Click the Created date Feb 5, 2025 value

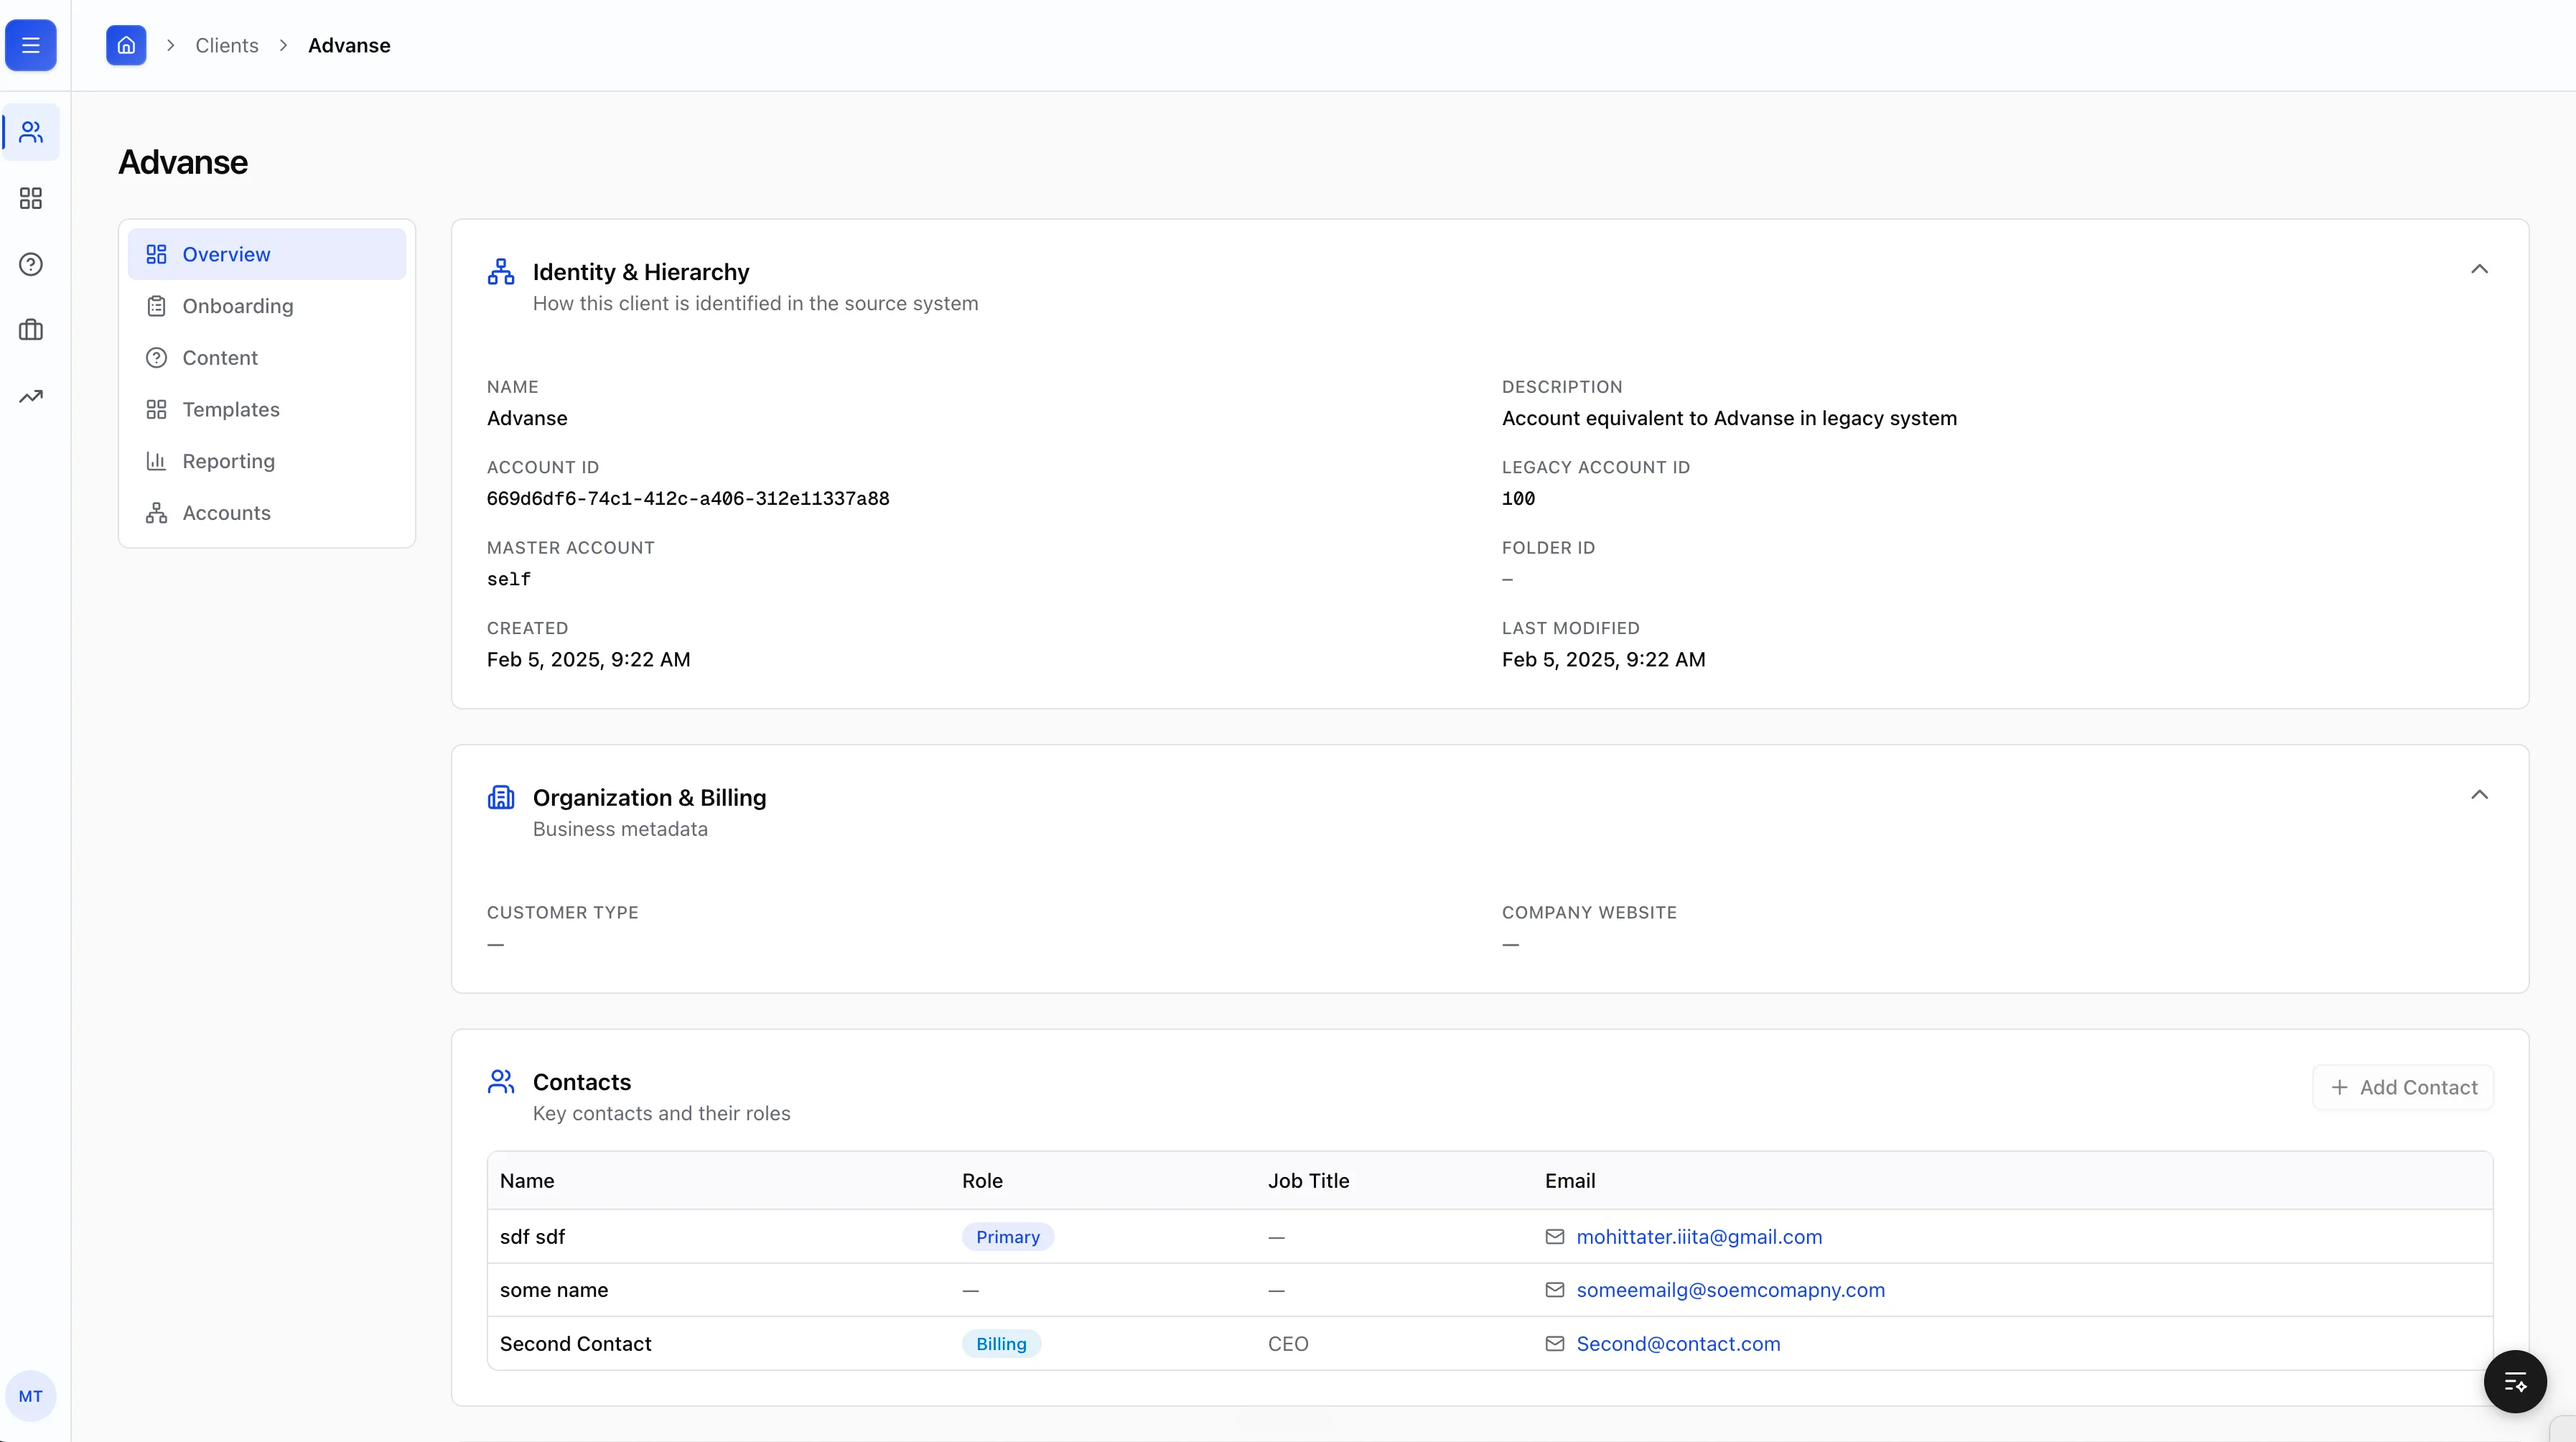[x=588, y=660]
